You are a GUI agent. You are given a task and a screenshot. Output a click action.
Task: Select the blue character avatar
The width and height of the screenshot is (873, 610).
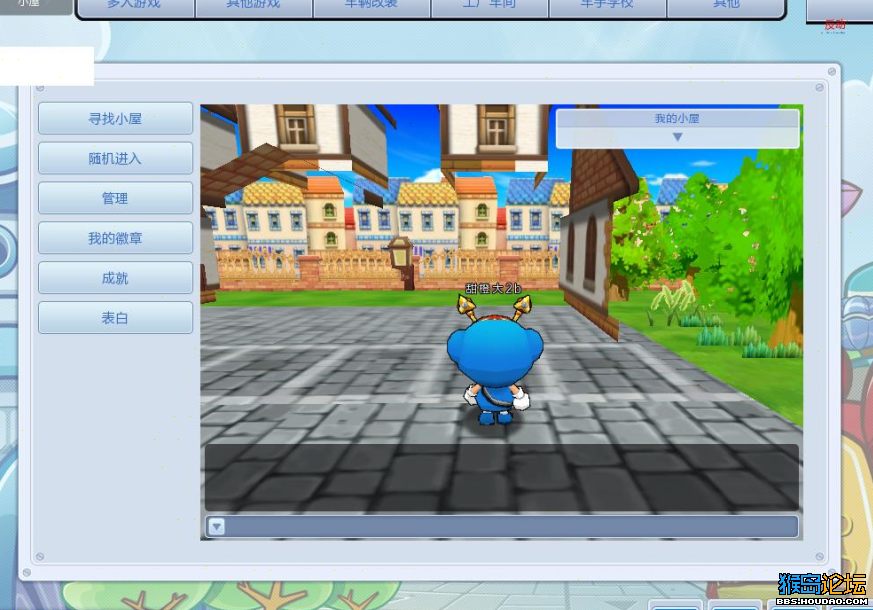(495, 360)
